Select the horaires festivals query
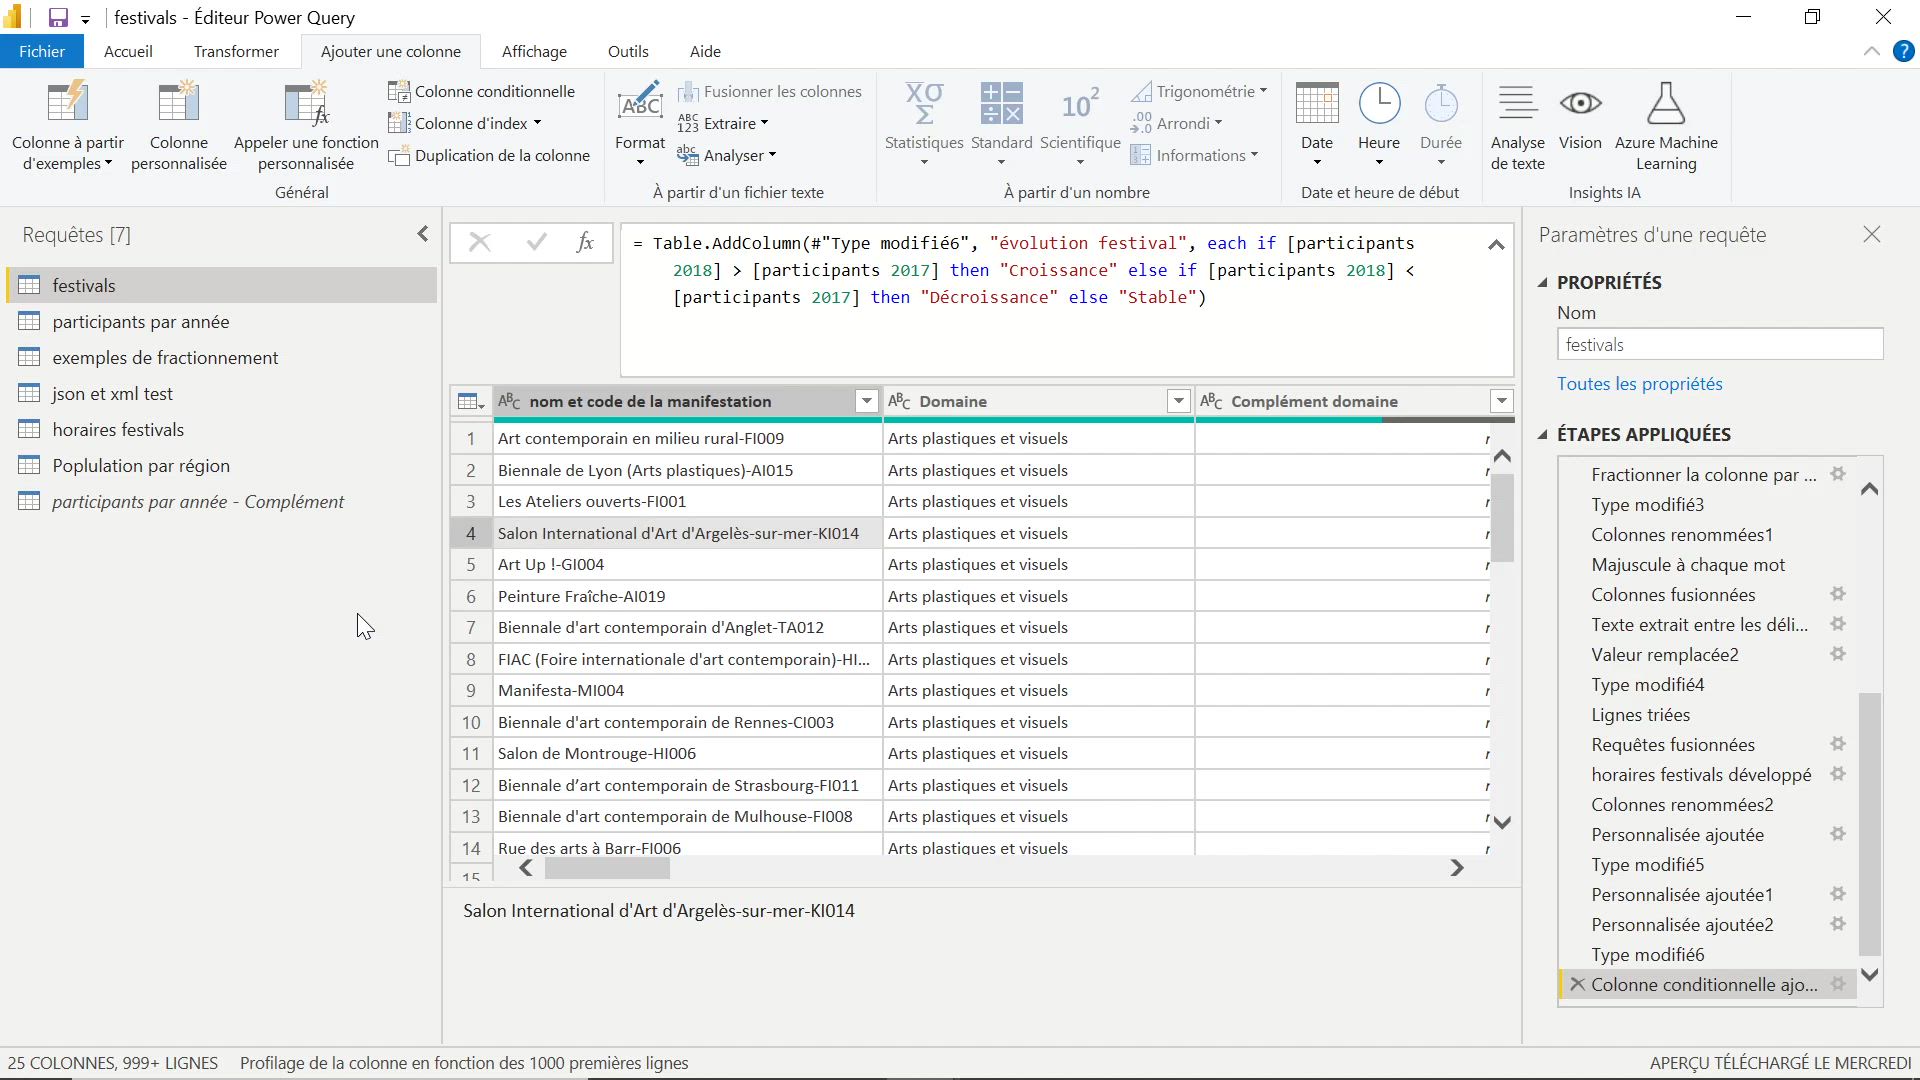Image resolution: width=1920 pixels, height=1080 pixels. pyautogui.click(x=118, y=430)
